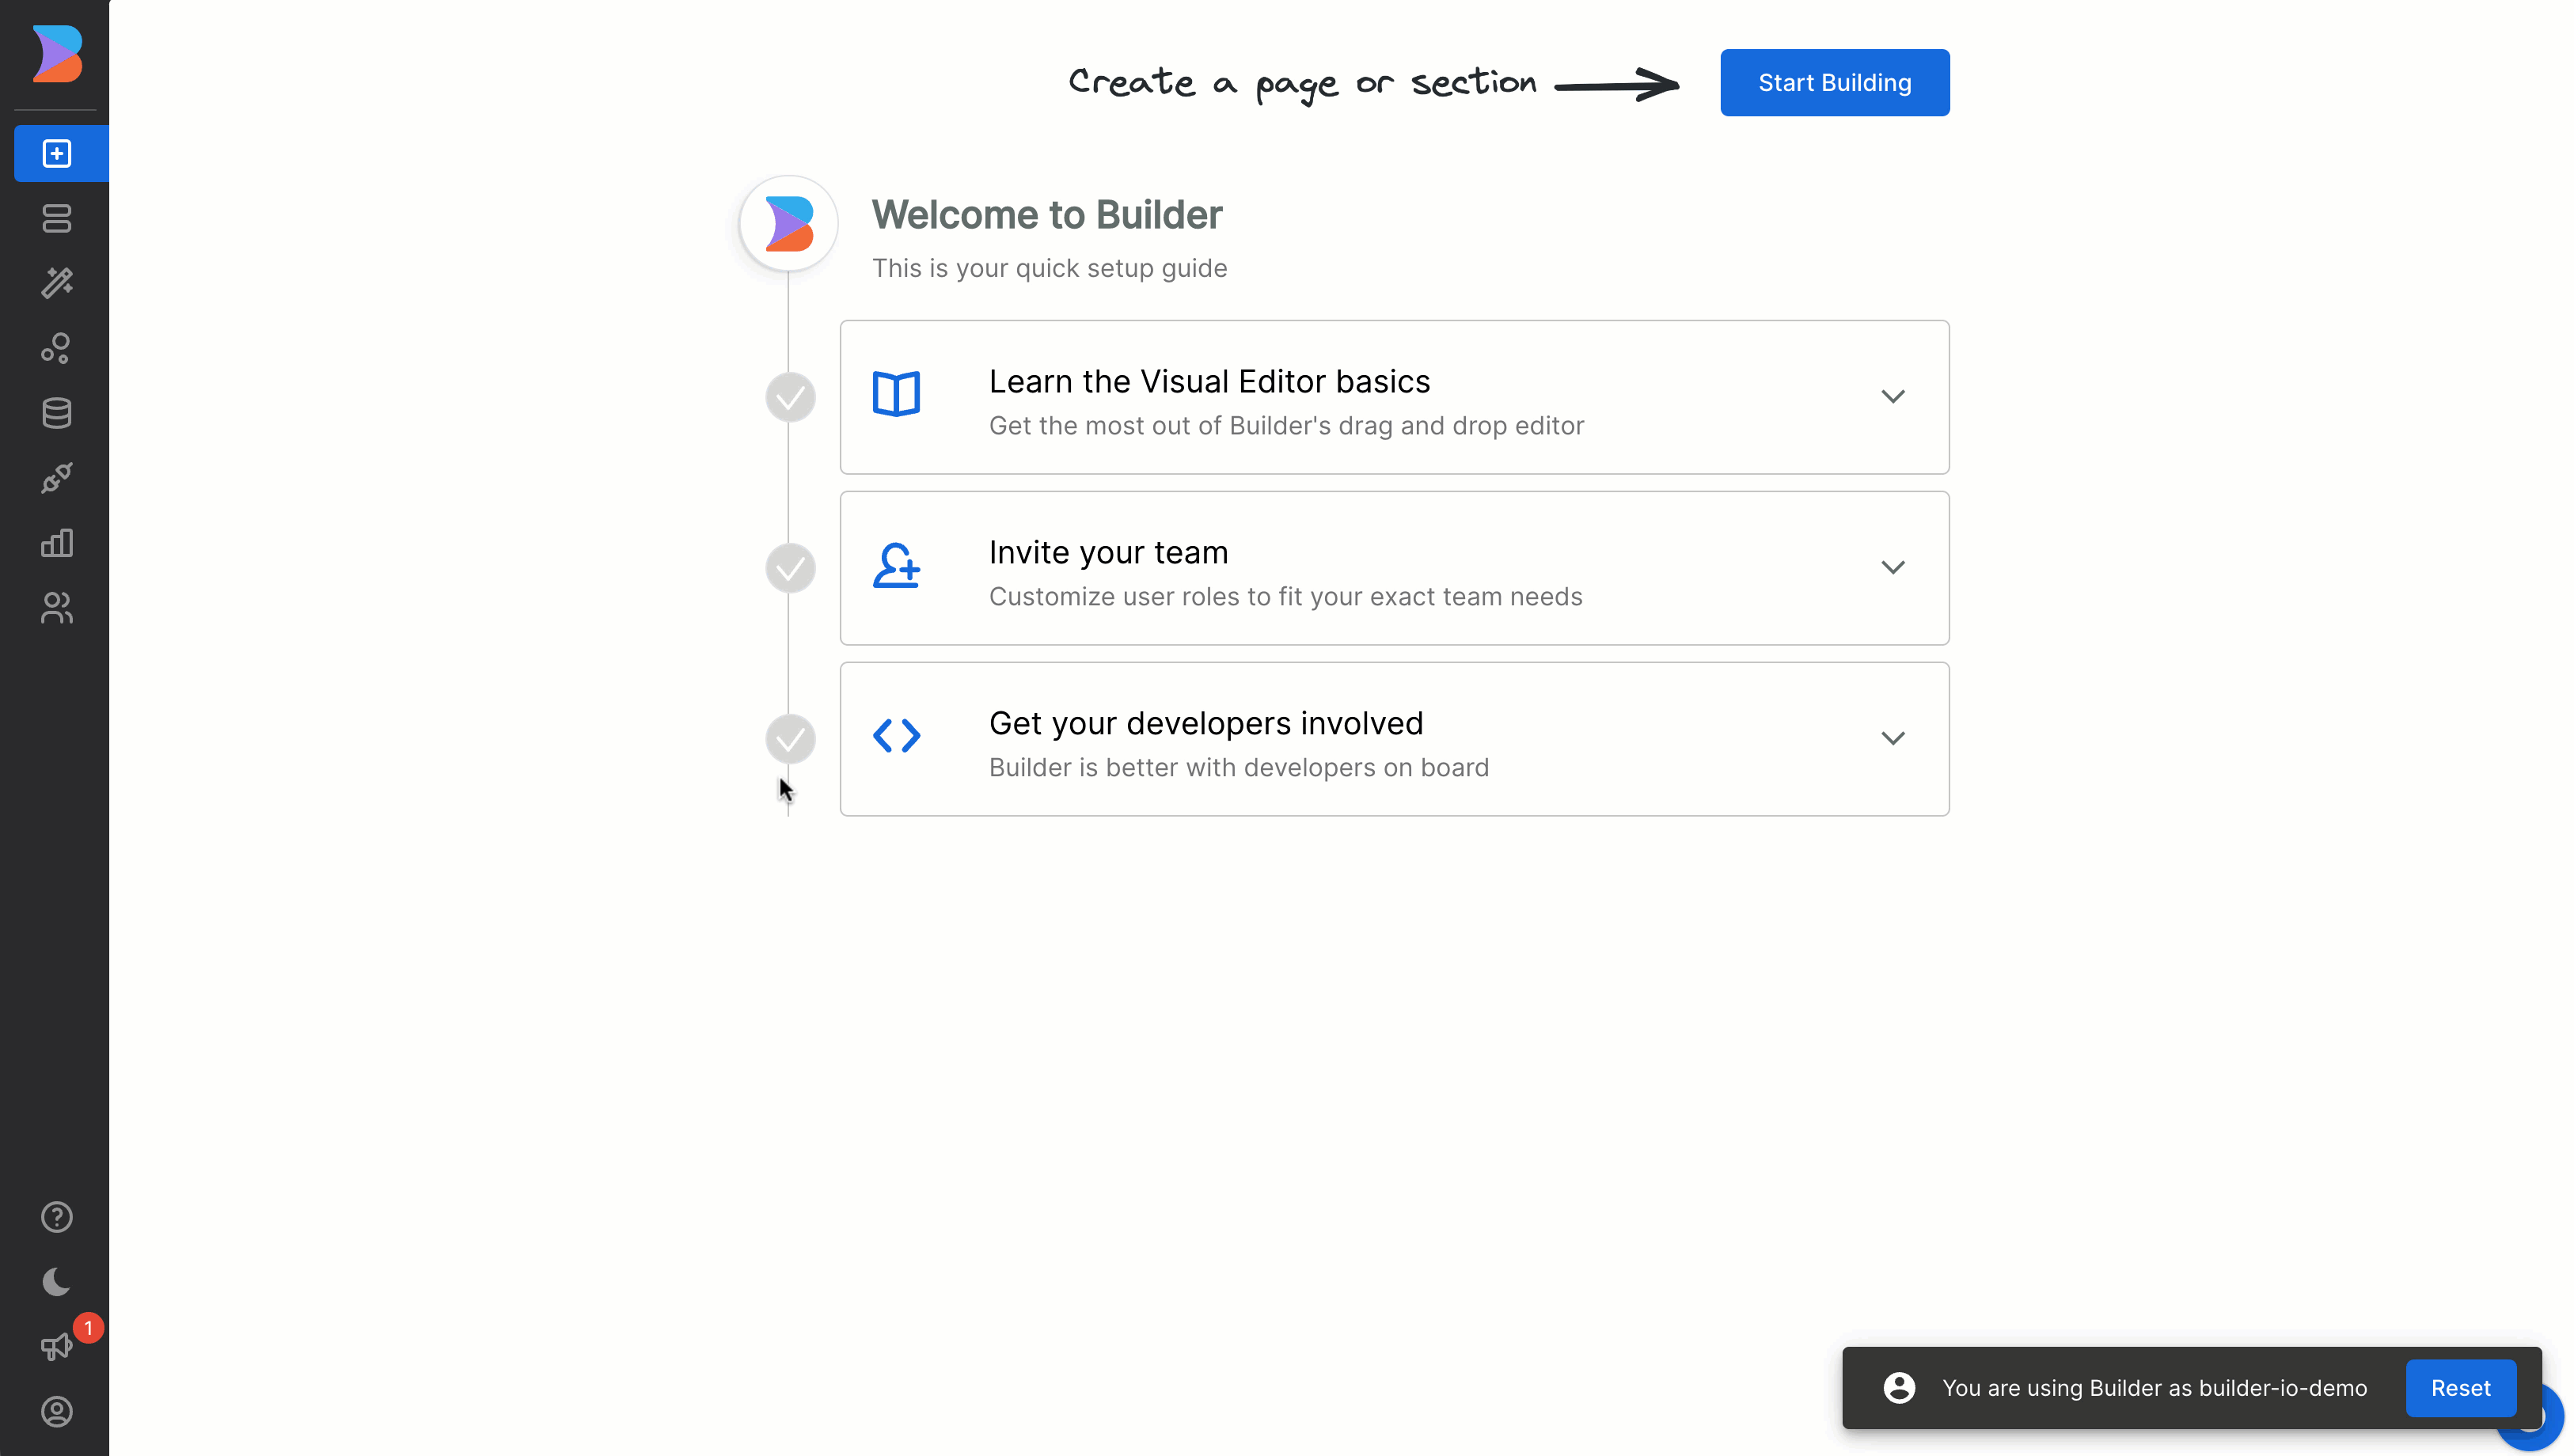Click the Builder logo beside Welcome heading
This screenshot has width=2574, height=1456.
pos(789,224)
